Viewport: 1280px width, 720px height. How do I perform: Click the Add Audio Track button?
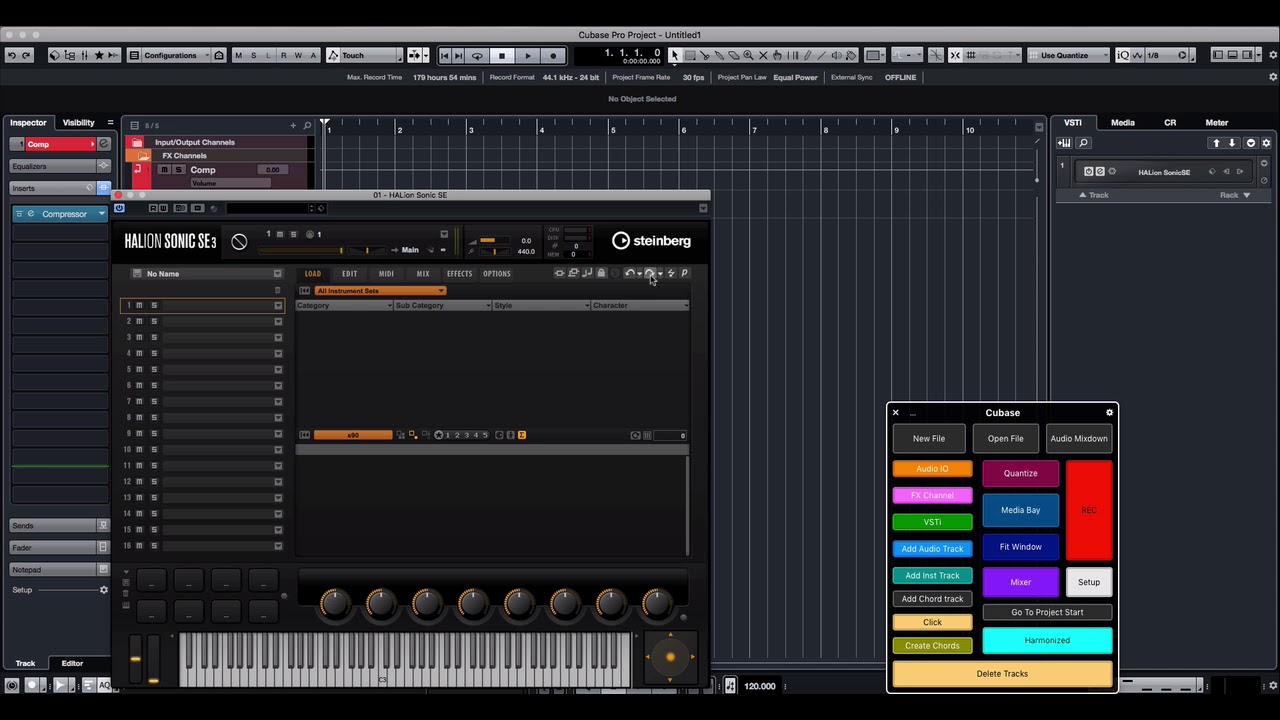[x=932, y=548]
